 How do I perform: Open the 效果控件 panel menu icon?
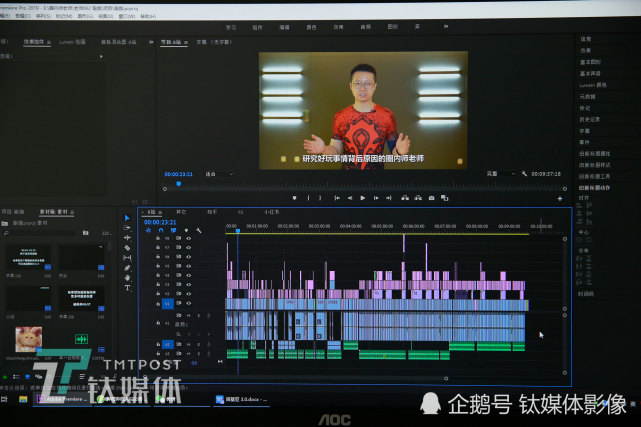pos(49,42)
